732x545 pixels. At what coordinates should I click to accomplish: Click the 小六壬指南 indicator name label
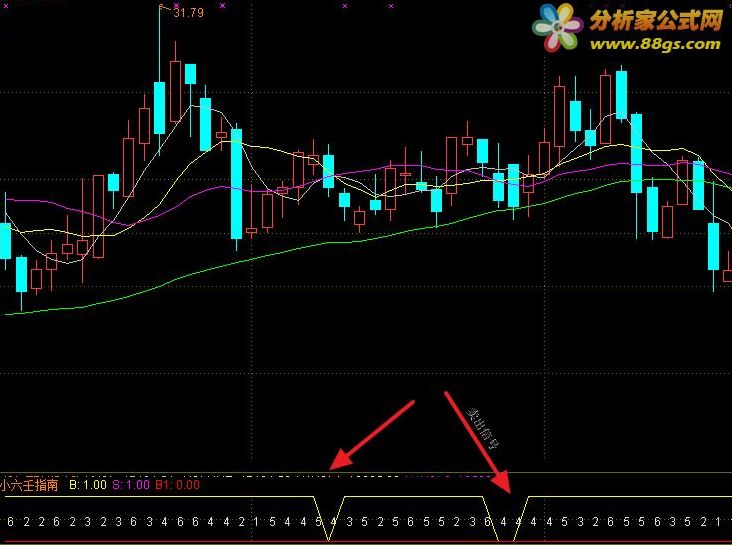(x=29, y=485)
